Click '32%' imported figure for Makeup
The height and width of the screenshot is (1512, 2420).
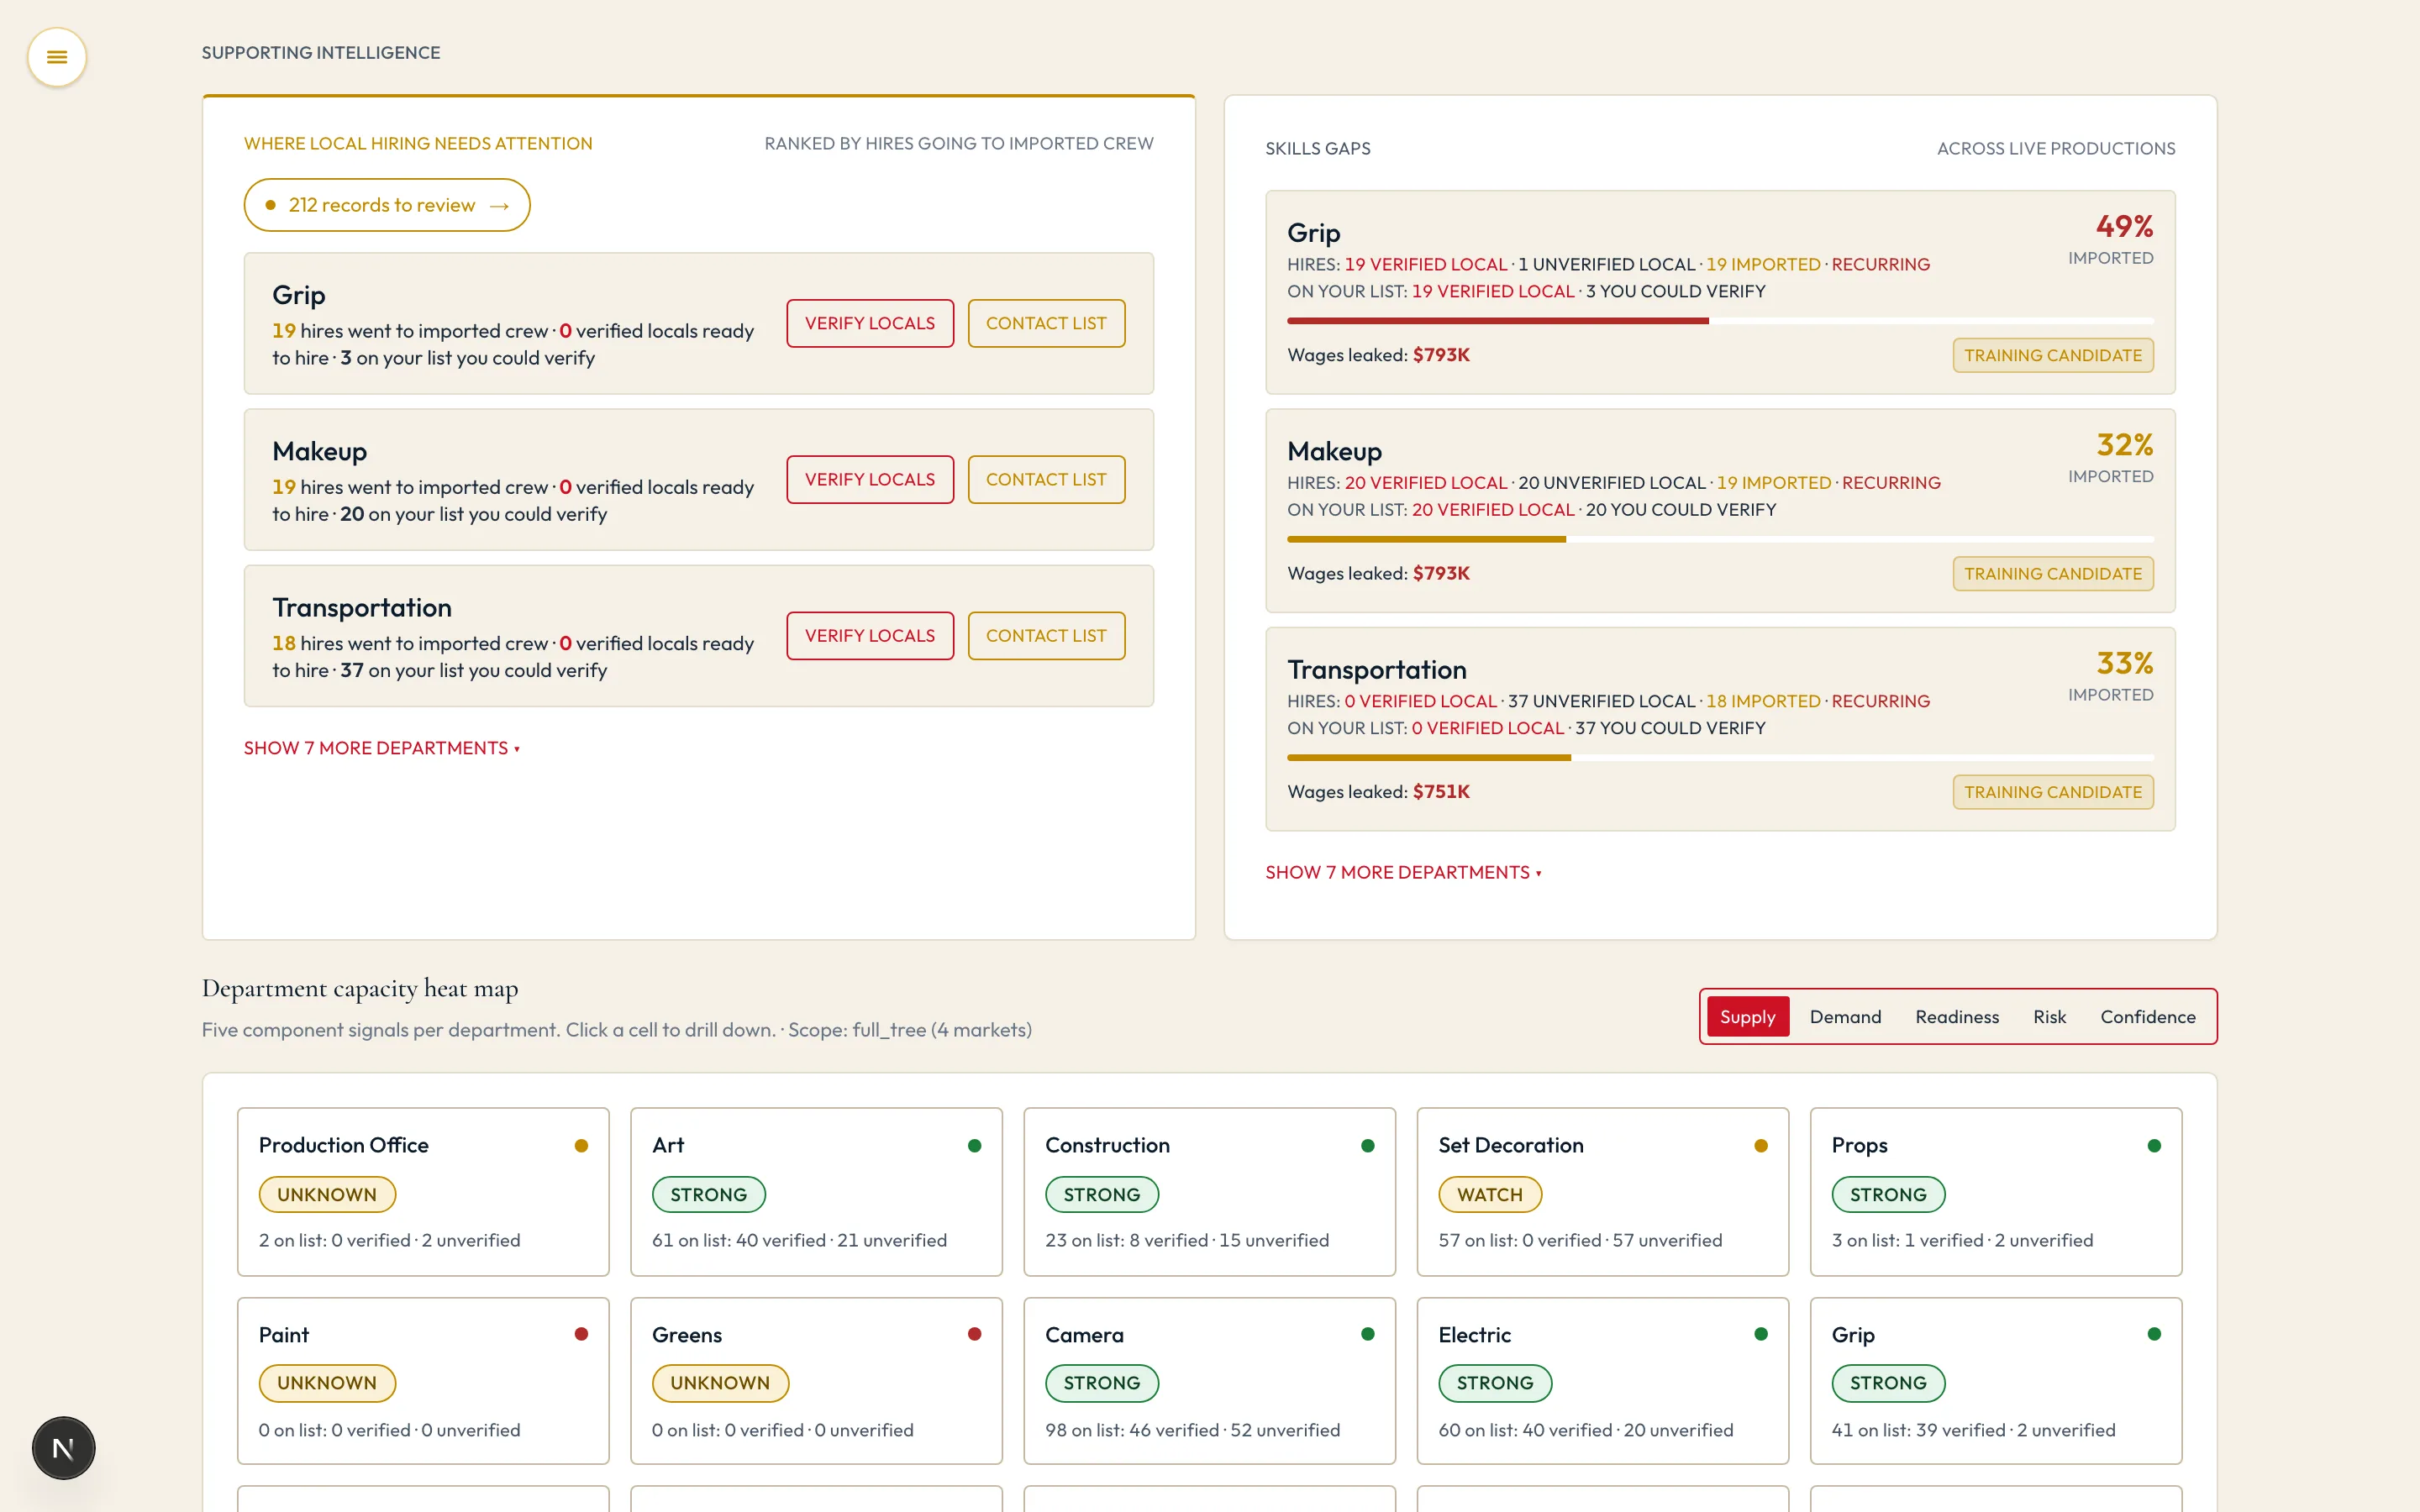[x=2124, y=444]
